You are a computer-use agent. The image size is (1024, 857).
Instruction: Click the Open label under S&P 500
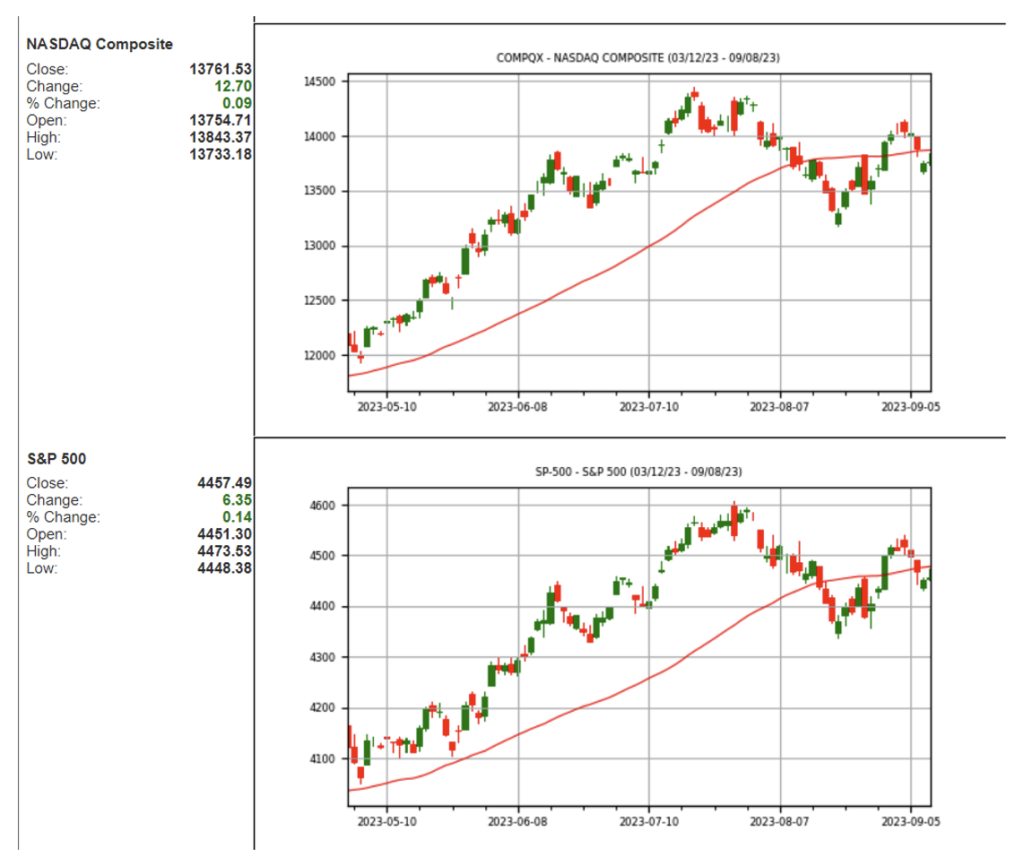(46, 534)
